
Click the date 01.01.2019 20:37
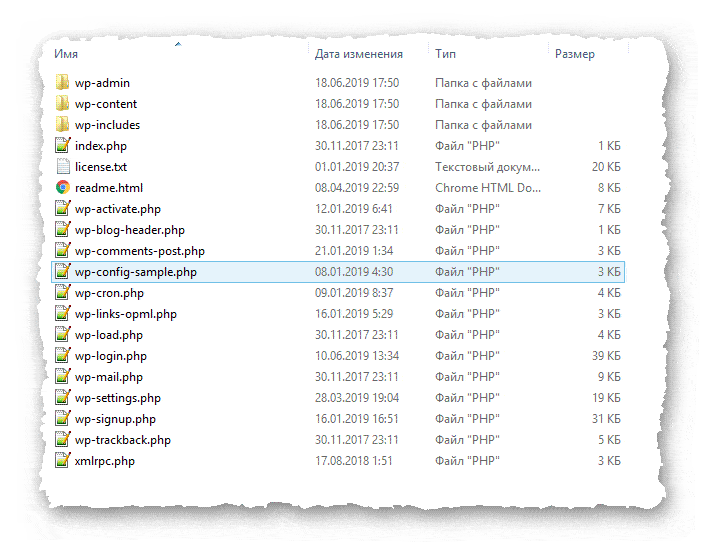[357, 167]
